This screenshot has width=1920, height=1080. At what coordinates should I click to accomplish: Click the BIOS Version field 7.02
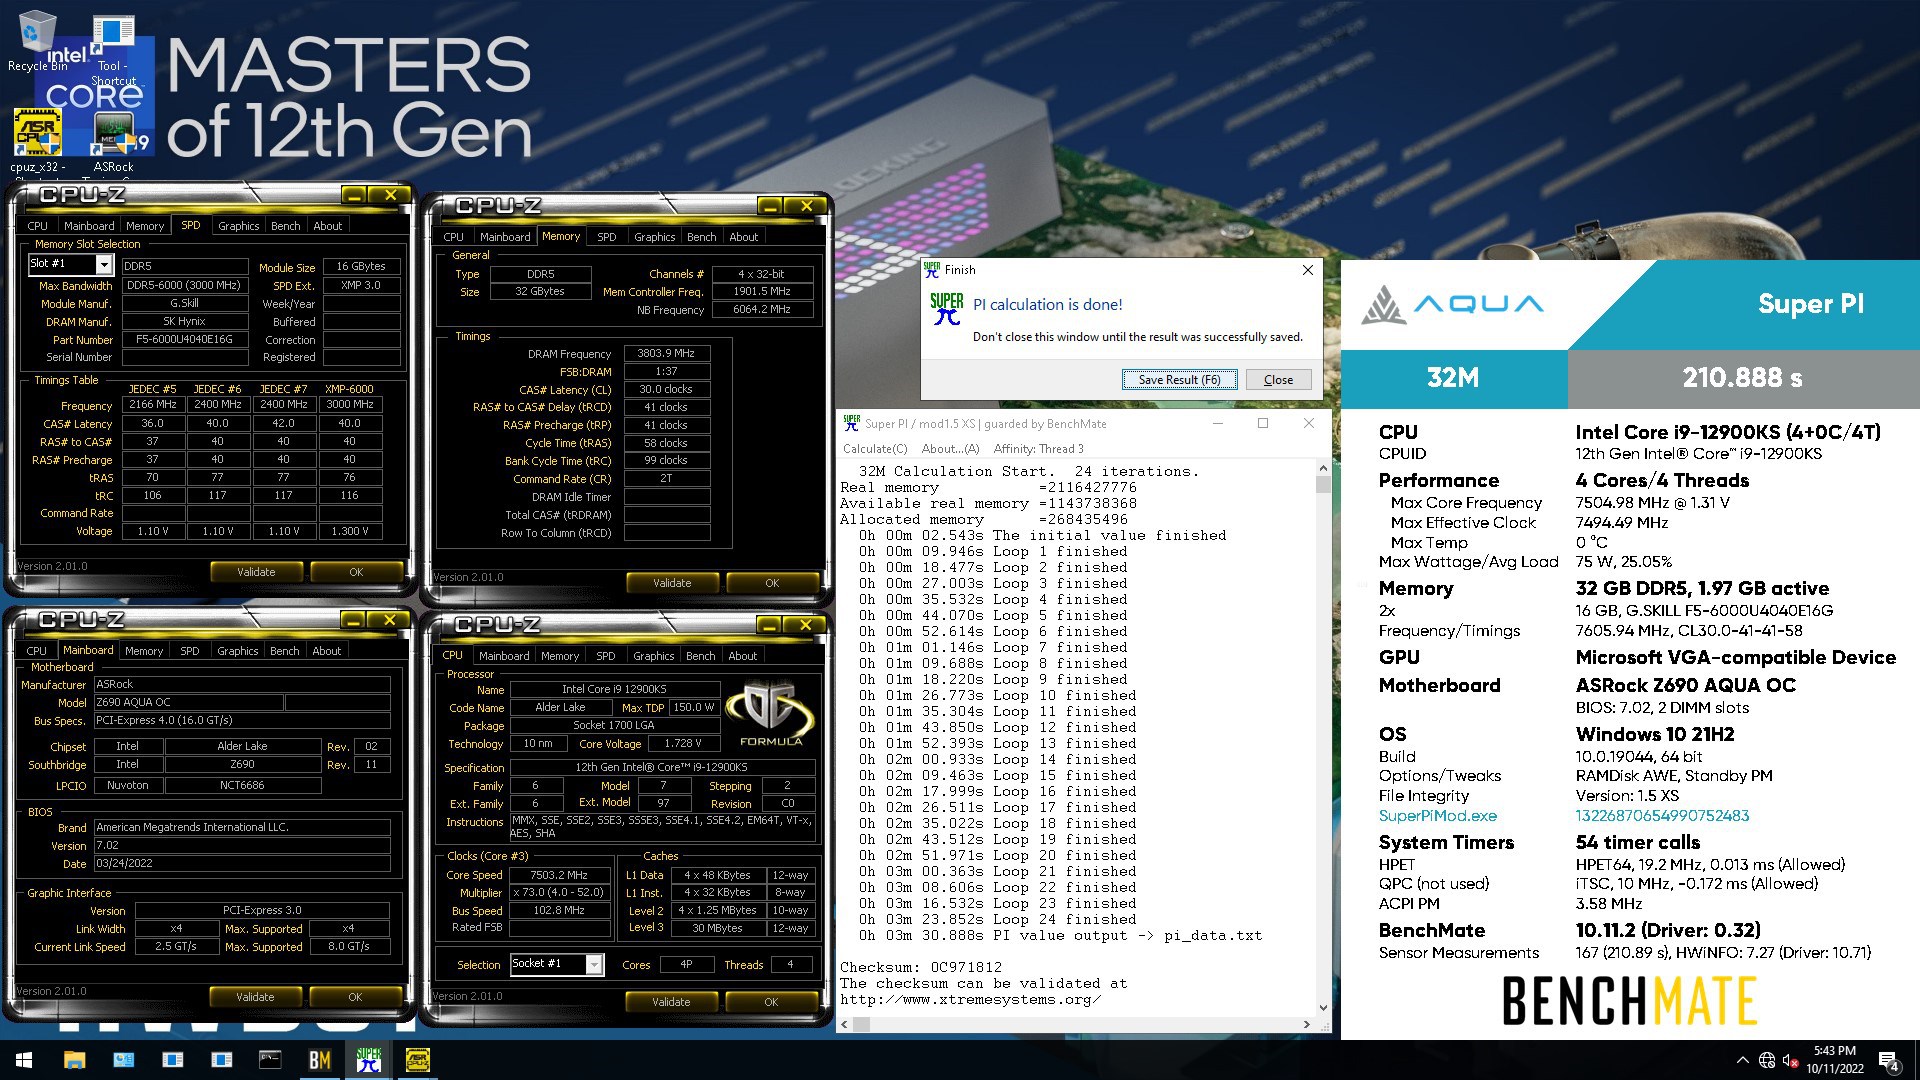click(241, 845)
